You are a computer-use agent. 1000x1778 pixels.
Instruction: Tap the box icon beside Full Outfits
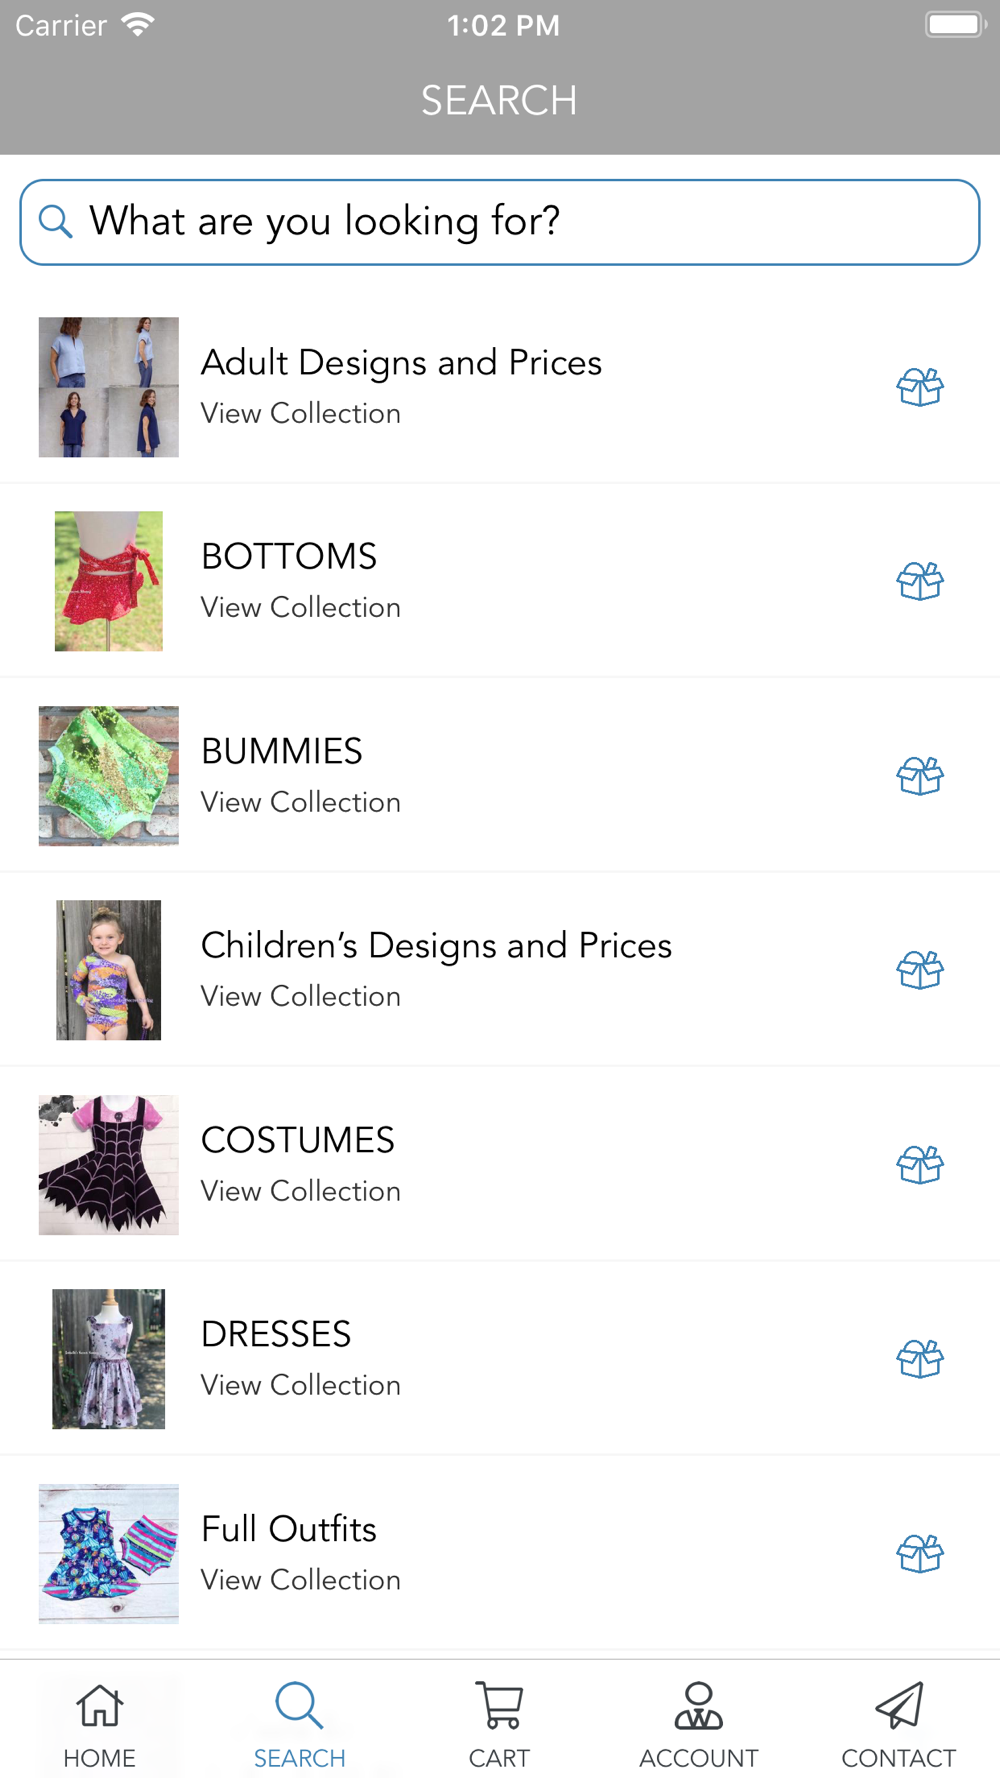pyautogui.click(x=920, y=1554)
